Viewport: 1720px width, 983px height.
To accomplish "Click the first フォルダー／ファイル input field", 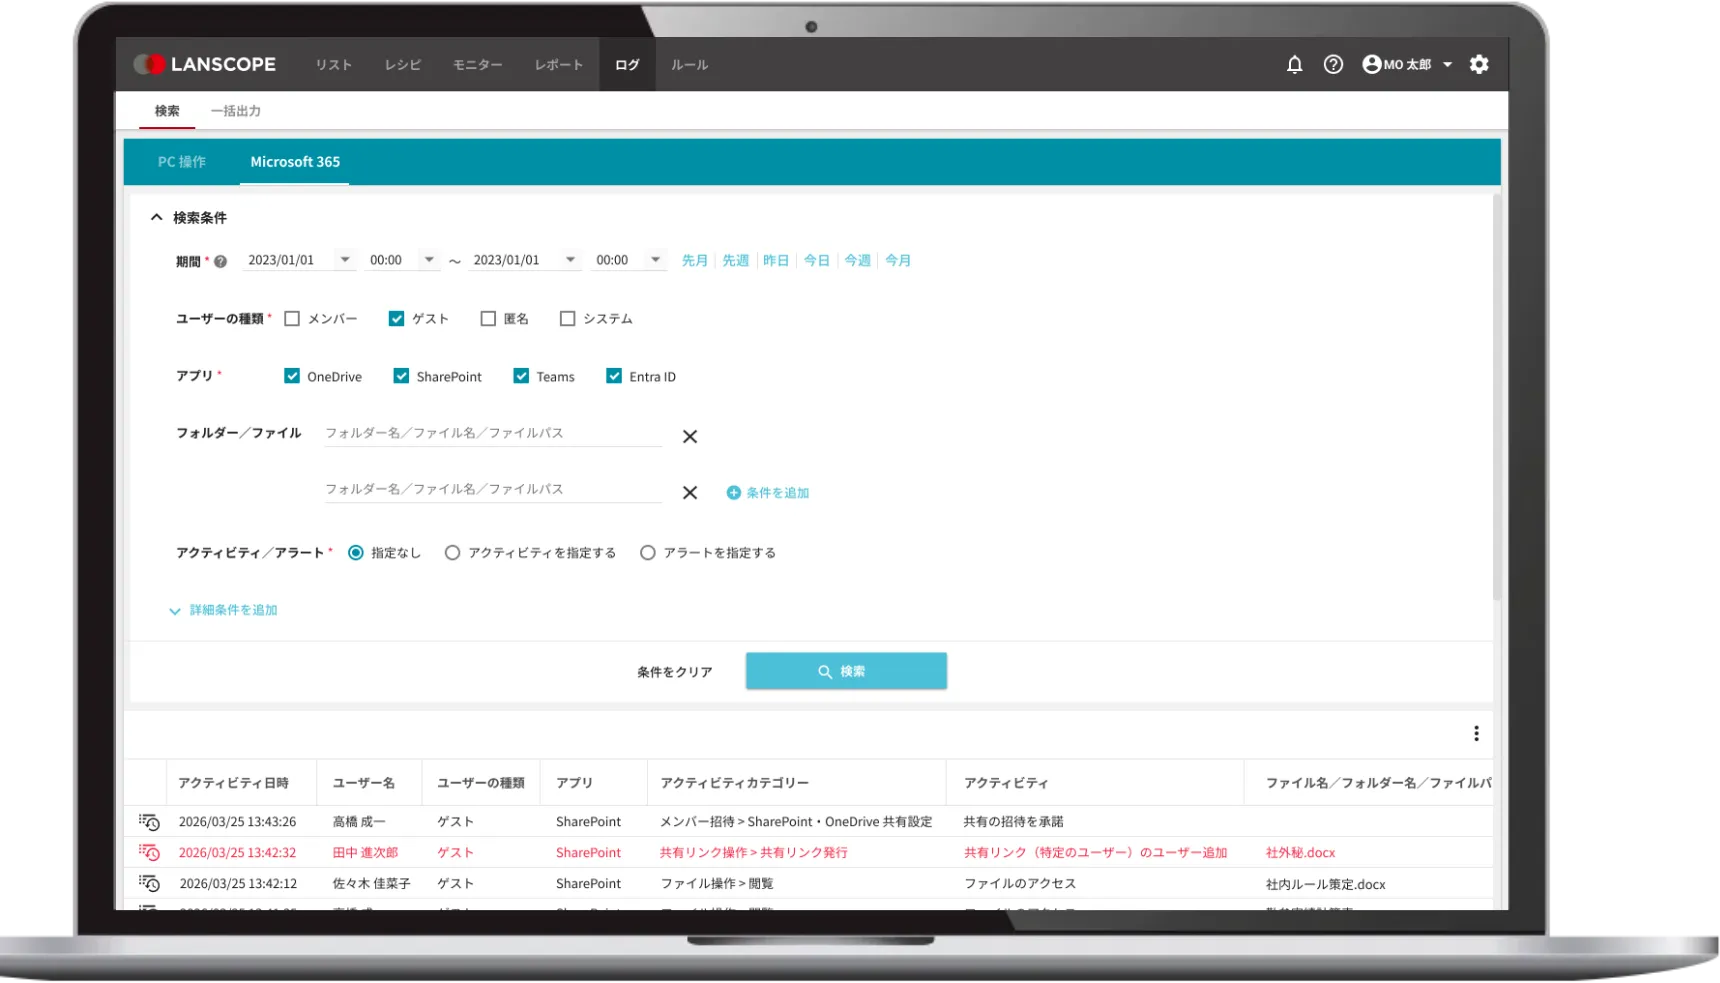I will pyautogui.click(x=492, y=432).
